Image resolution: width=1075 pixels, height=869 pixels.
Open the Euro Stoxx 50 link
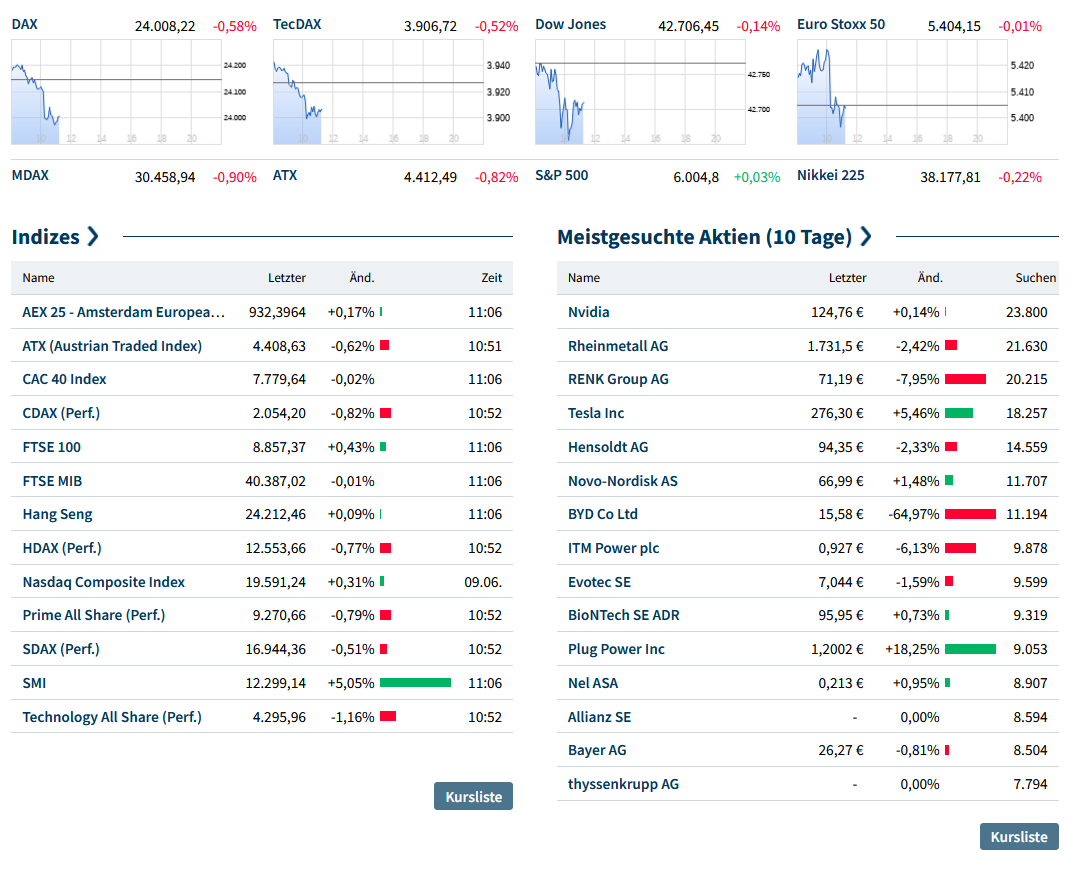[x=841, y=25]
